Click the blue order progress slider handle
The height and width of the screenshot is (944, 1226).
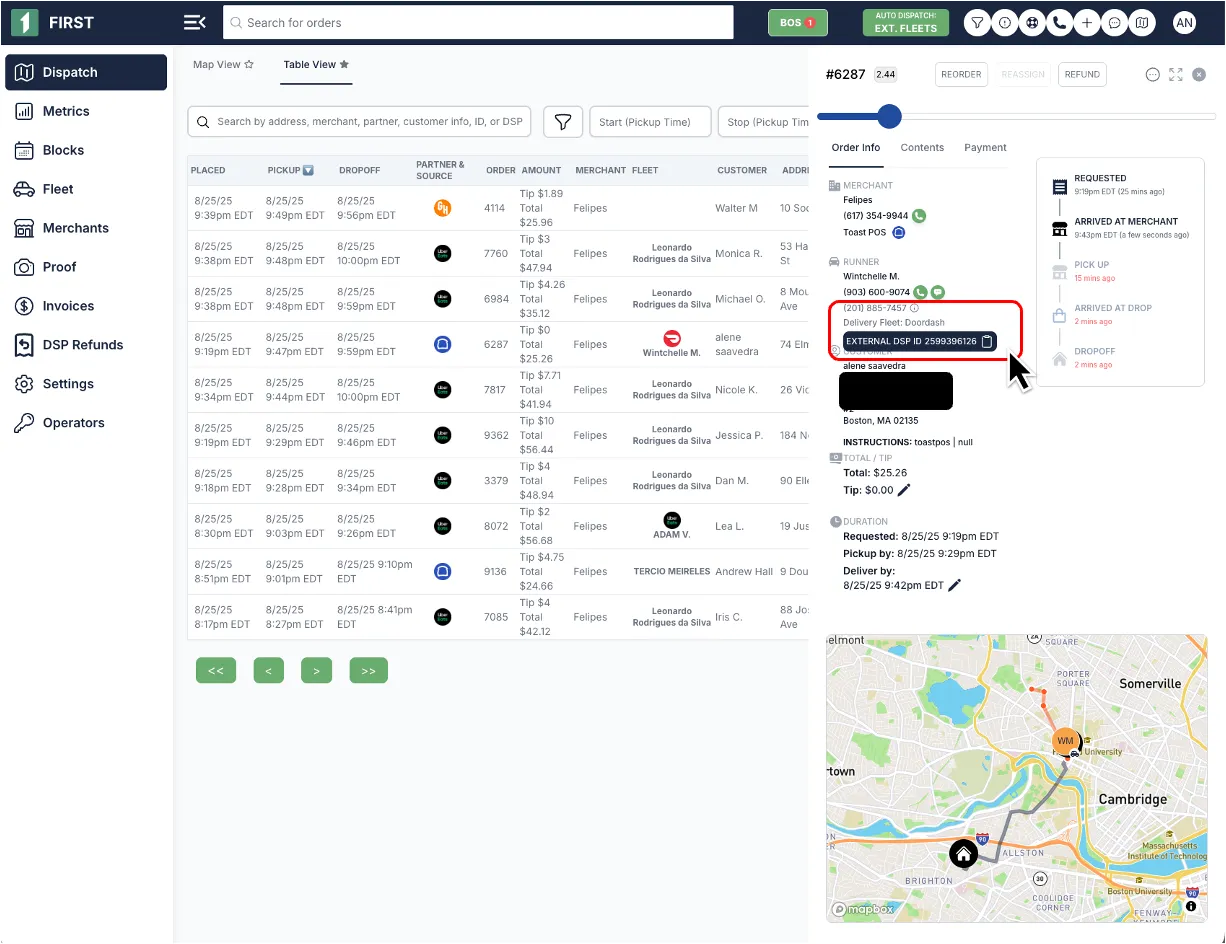889,117
